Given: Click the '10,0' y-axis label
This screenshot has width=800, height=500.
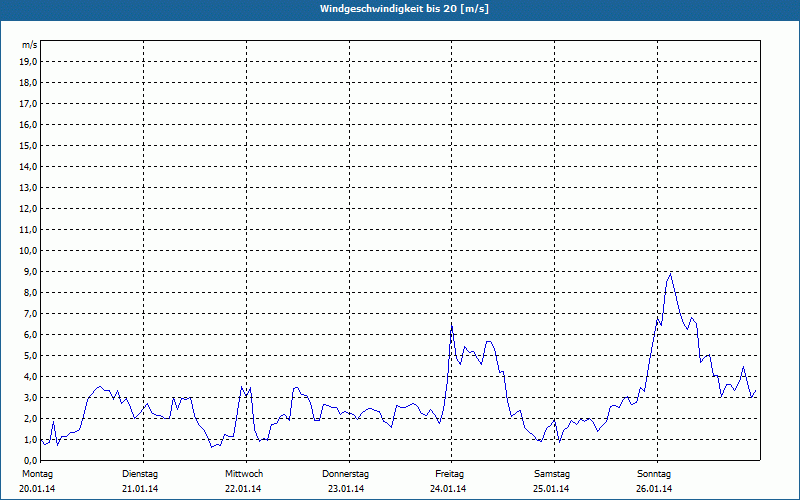Looking at the screenshot, I should pyautogui.click(x=28, y=251).
